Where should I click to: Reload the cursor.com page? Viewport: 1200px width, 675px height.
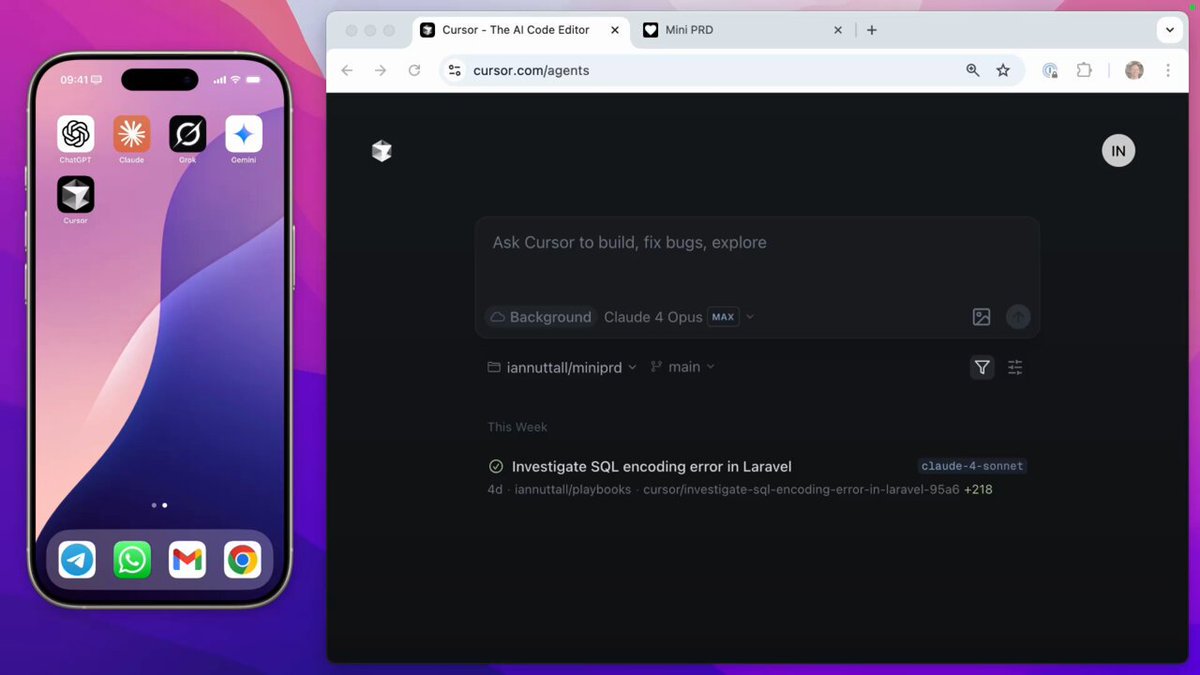tap(414, 70)
